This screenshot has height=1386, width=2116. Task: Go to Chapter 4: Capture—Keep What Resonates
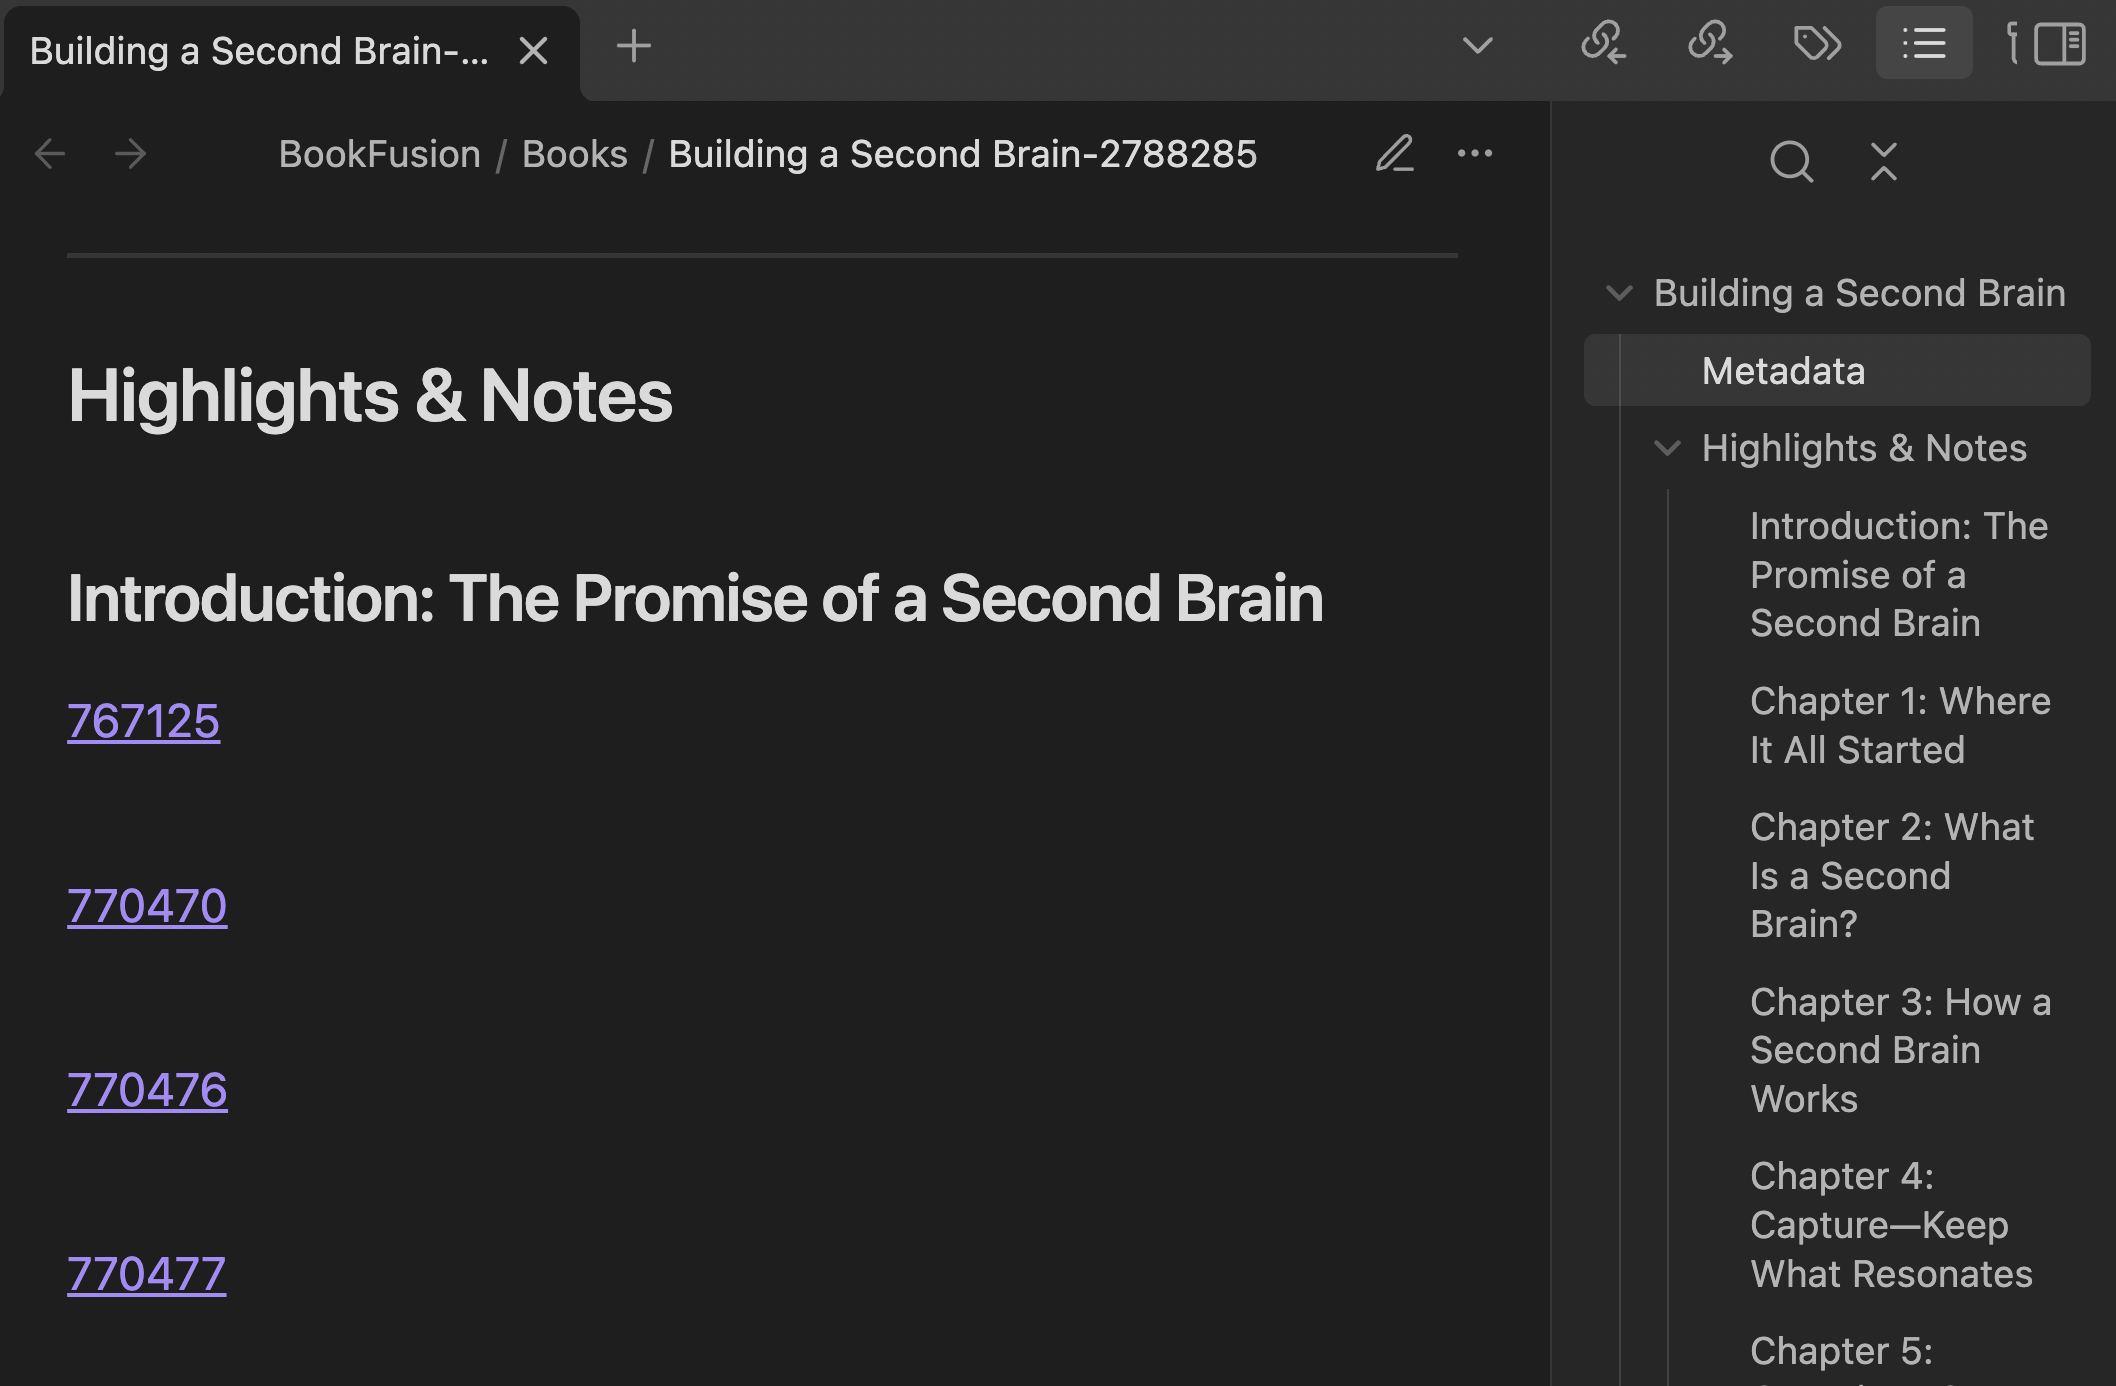(1891, 1225)
